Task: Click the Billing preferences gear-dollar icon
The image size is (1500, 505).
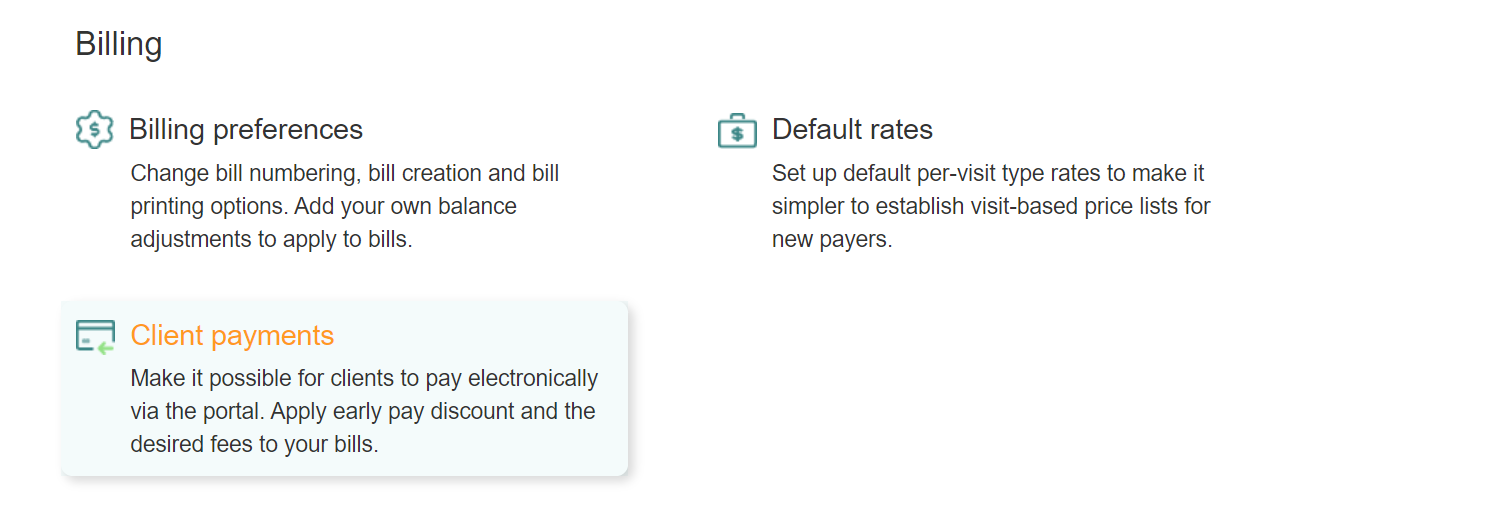Action: (x=95, y=130)
